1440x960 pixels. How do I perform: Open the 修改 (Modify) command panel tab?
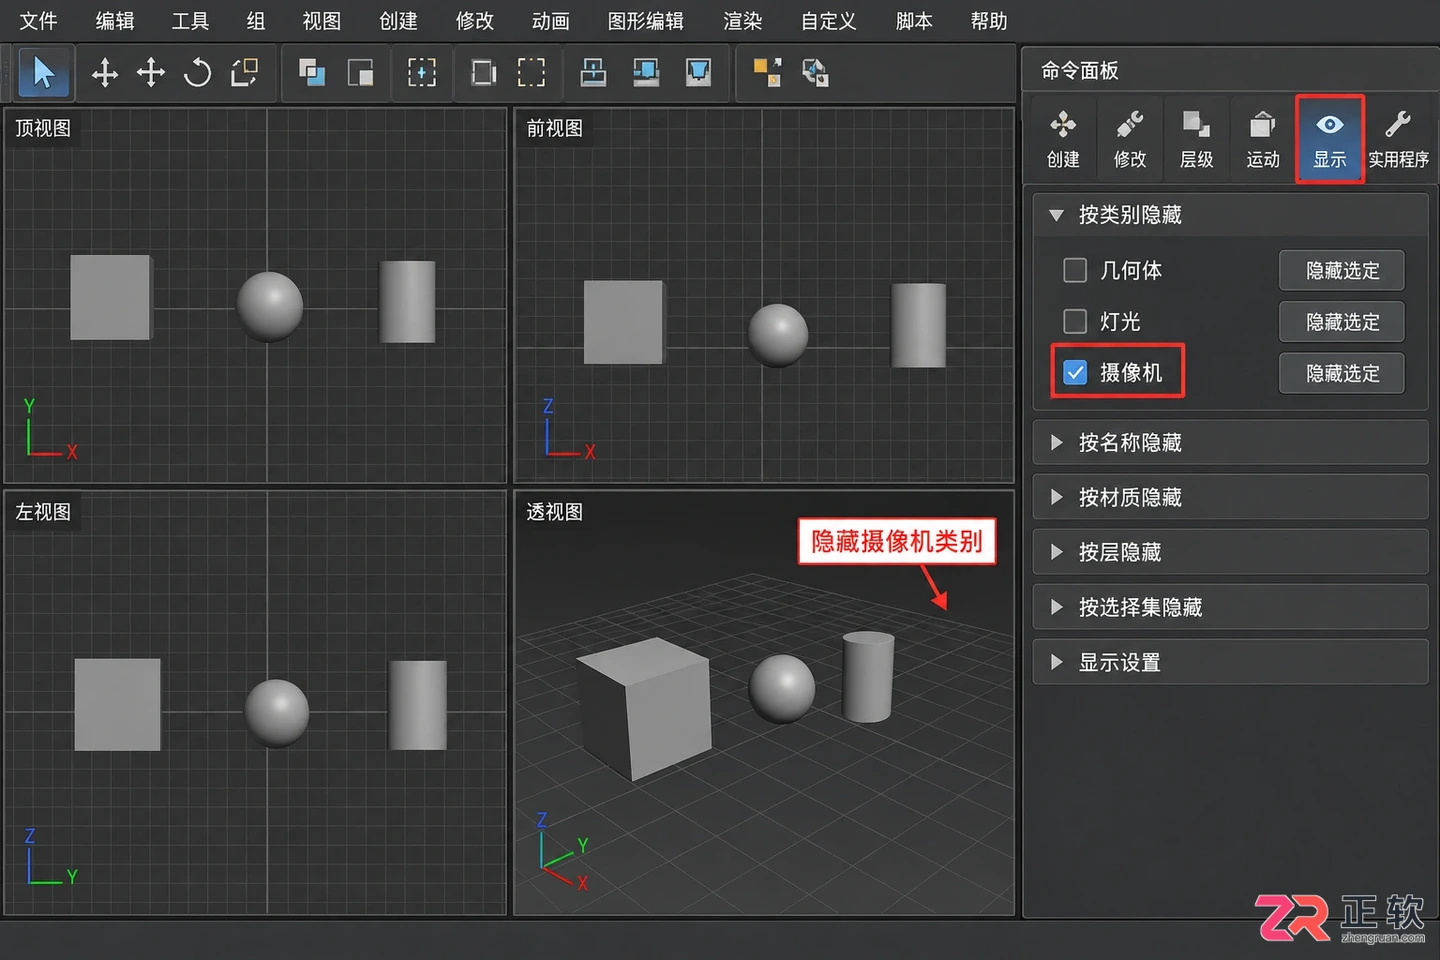pos(1130,139)
